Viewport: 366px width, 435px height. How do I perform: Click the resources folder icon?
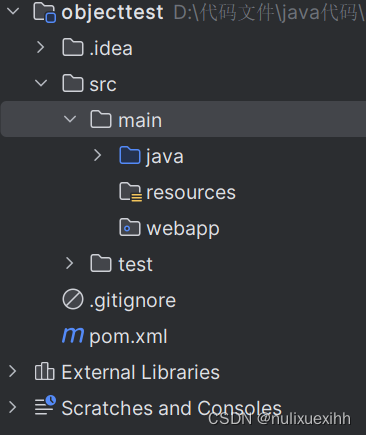(130, 192)
